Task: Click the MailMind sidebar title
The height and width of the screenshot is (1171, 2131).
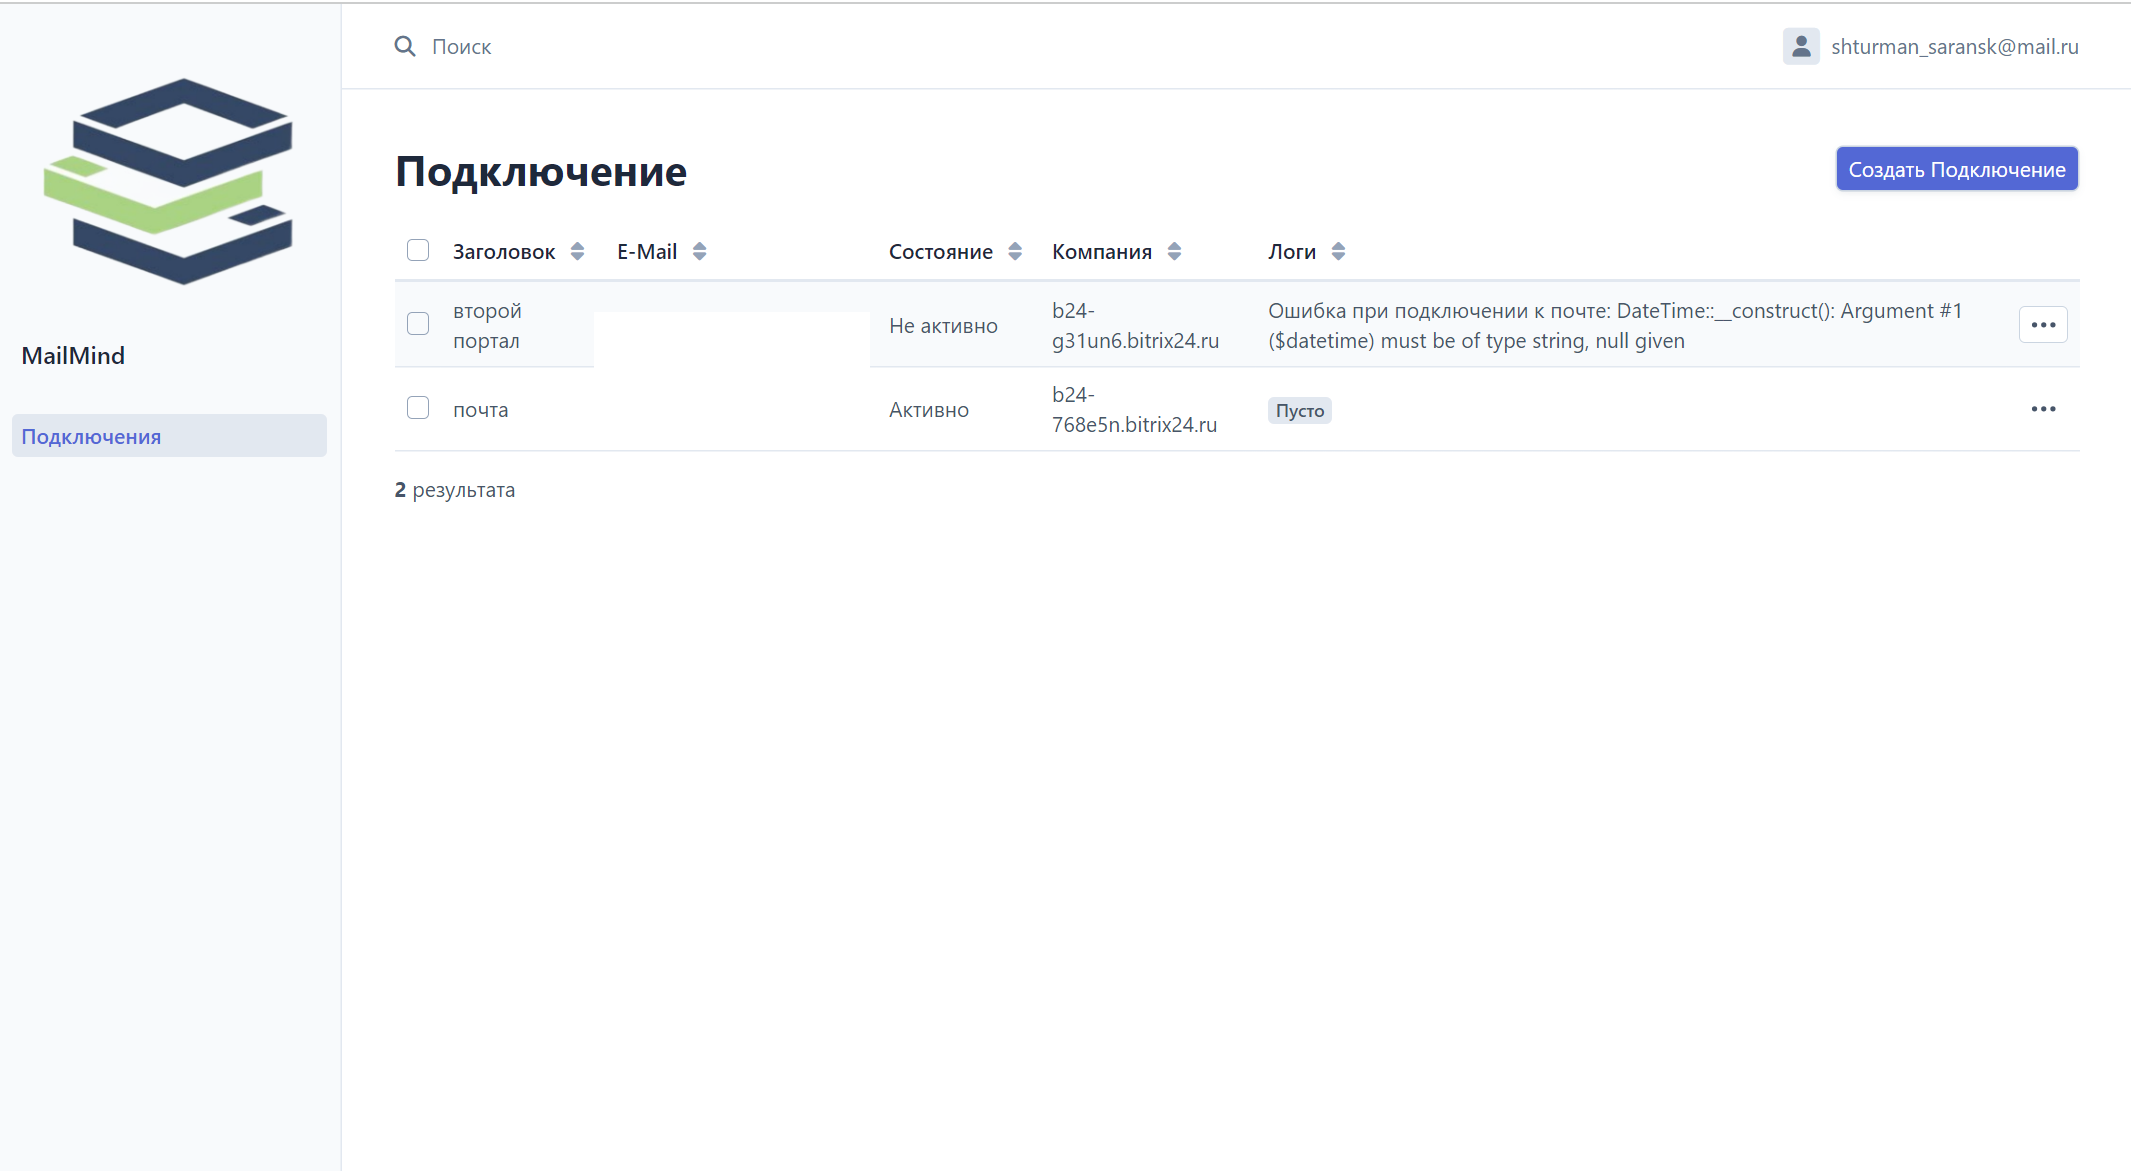Action: point(73,356)
